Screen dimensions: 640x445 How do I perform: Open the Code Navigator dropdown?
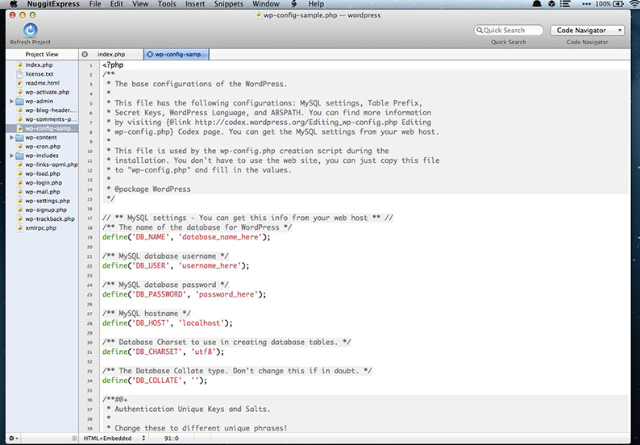(x=587, y=30)
